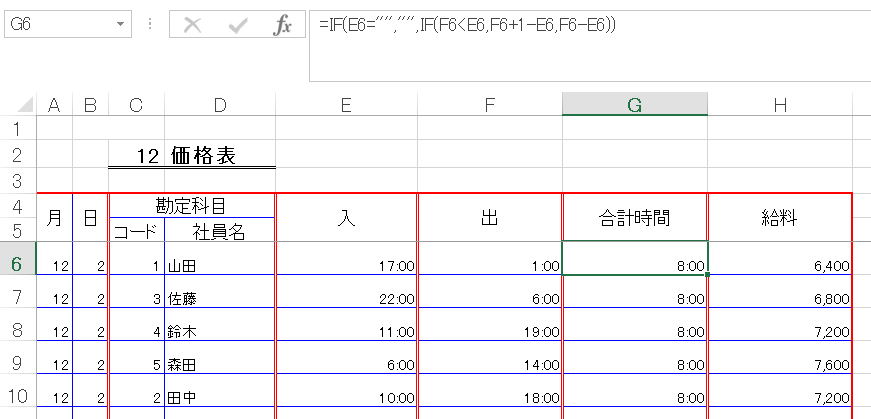Click the 11:00 entry time cell
This screenshot has width=871, height=419.
(x=347, y=325)
